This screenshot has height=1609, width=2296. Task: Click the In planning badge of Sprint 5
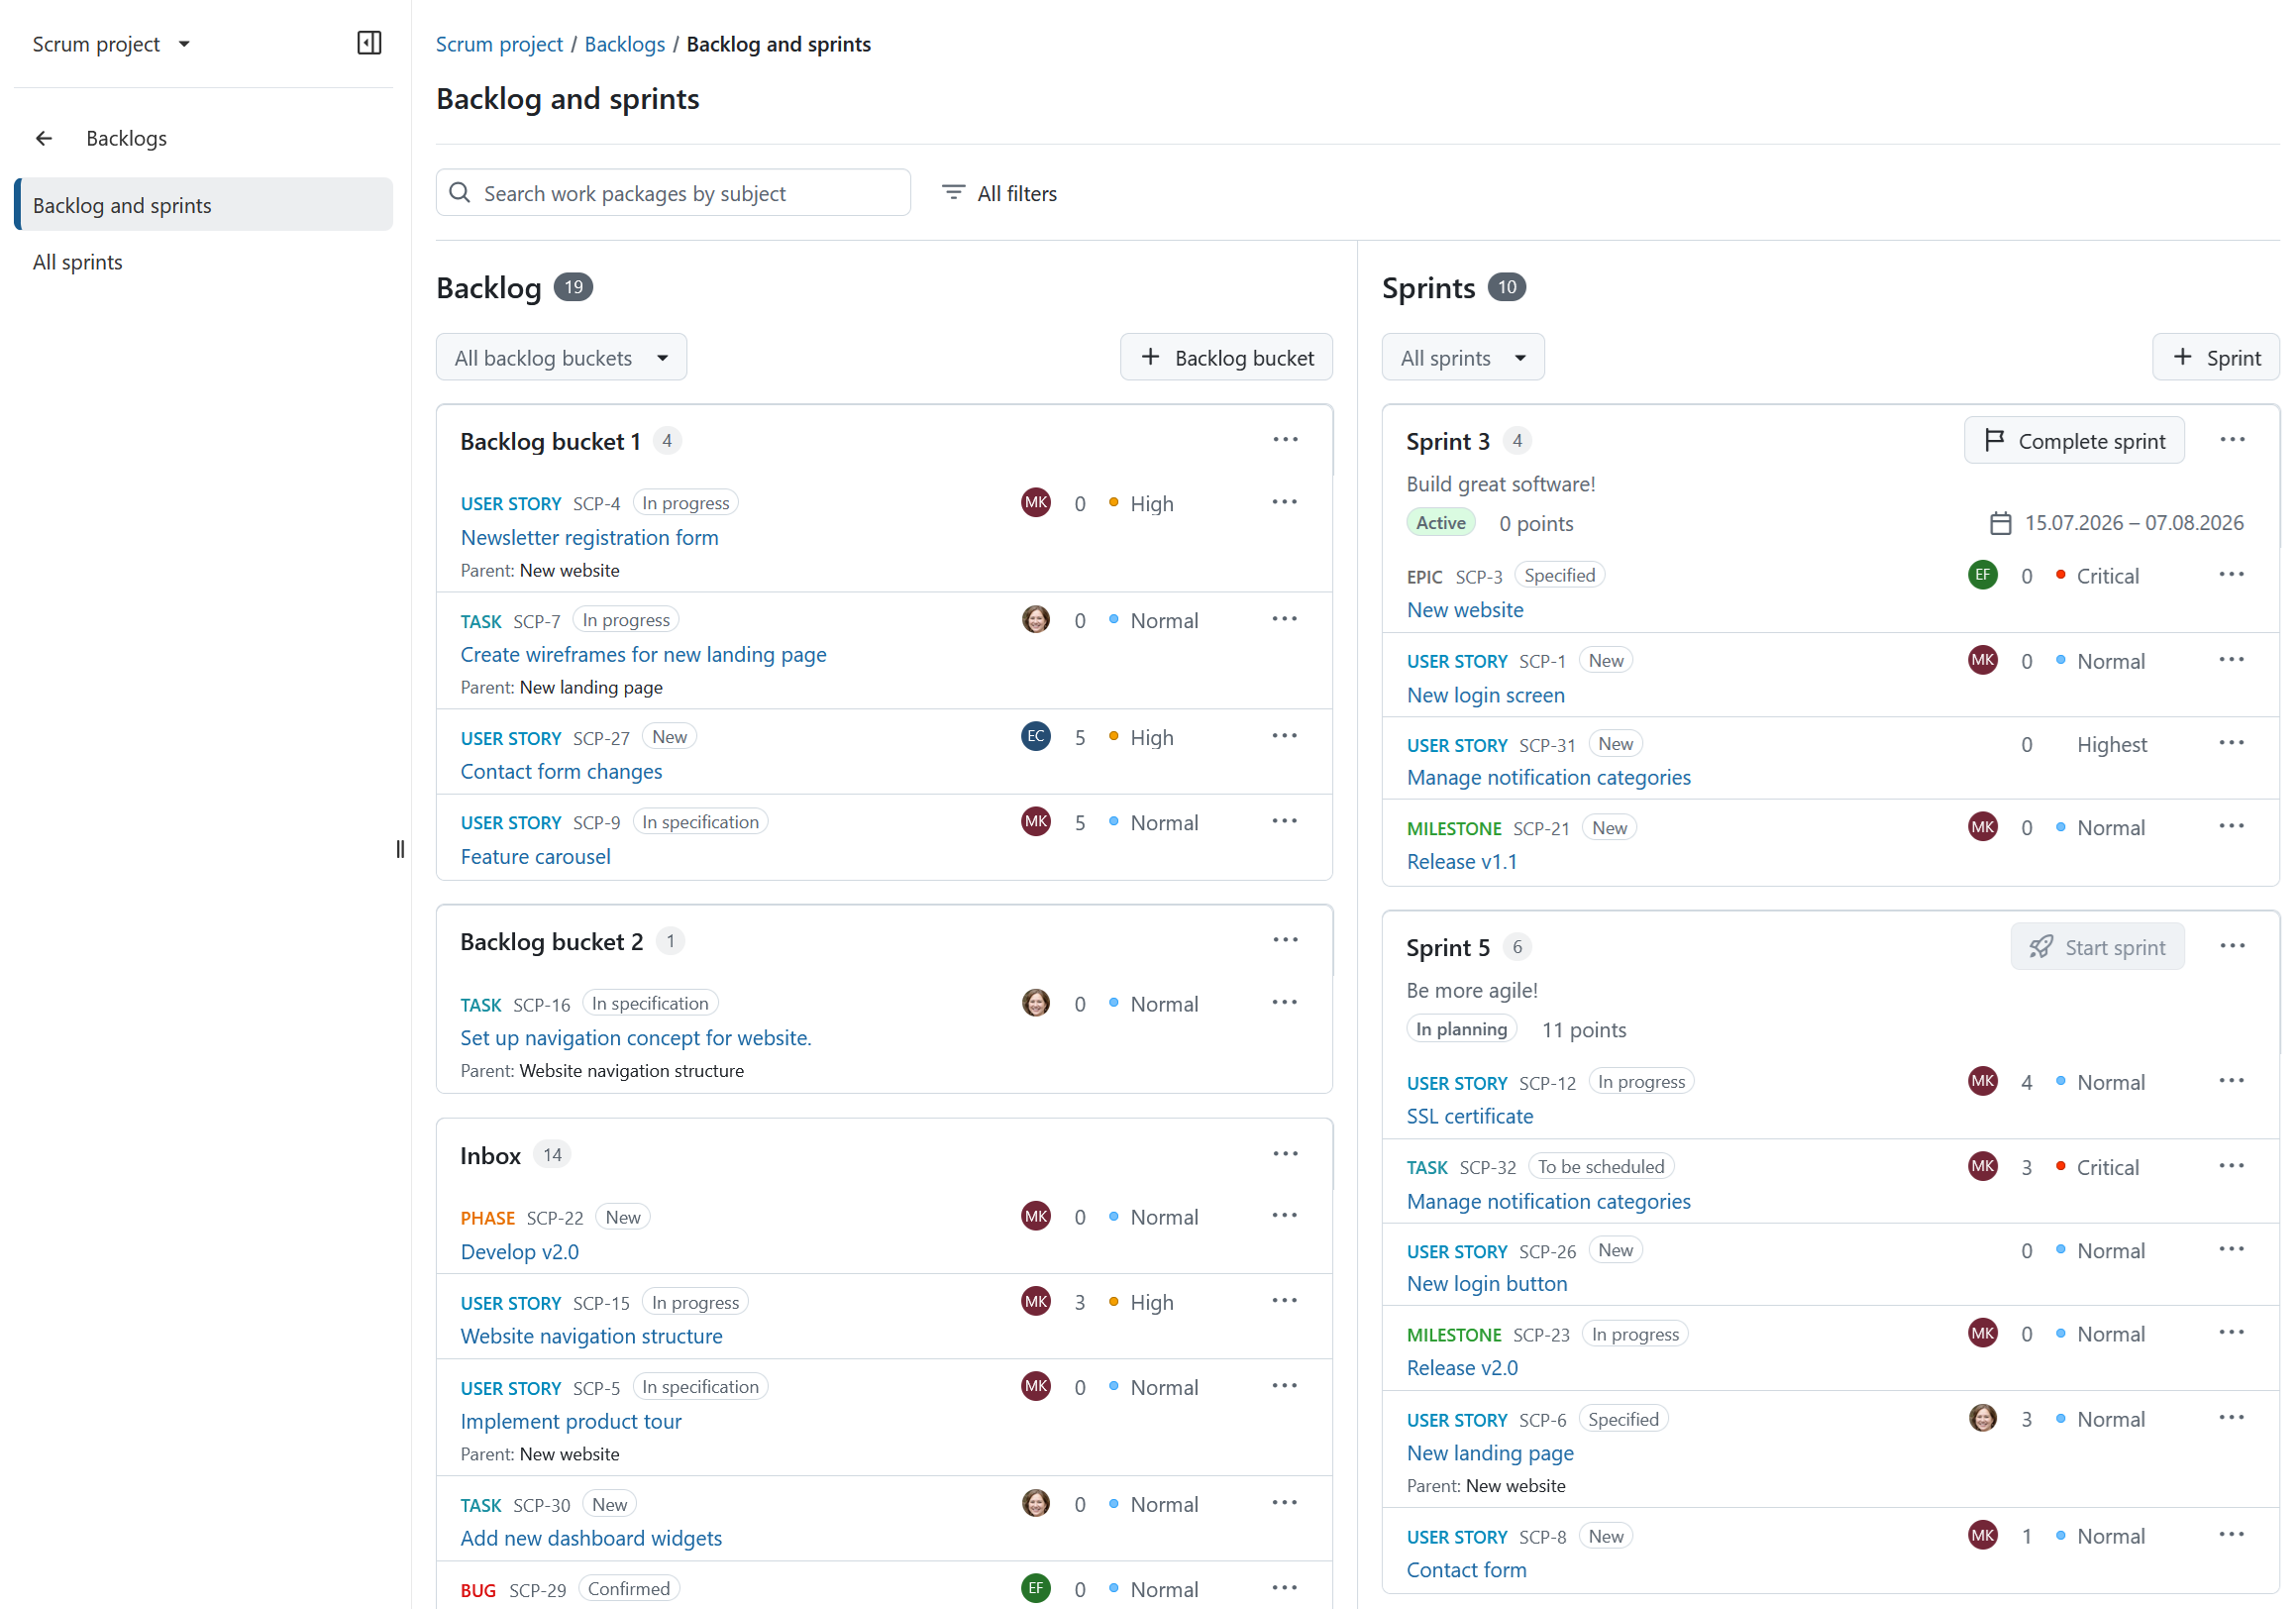tap(1460, 1028)
